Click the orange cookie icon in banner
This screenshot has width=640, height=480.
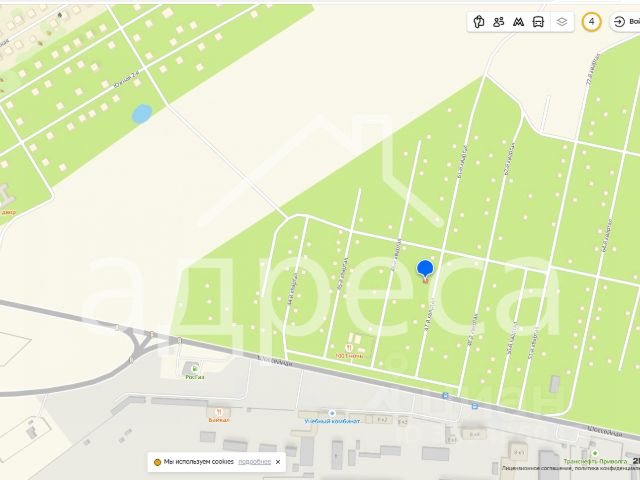click(x=157, y=462)
